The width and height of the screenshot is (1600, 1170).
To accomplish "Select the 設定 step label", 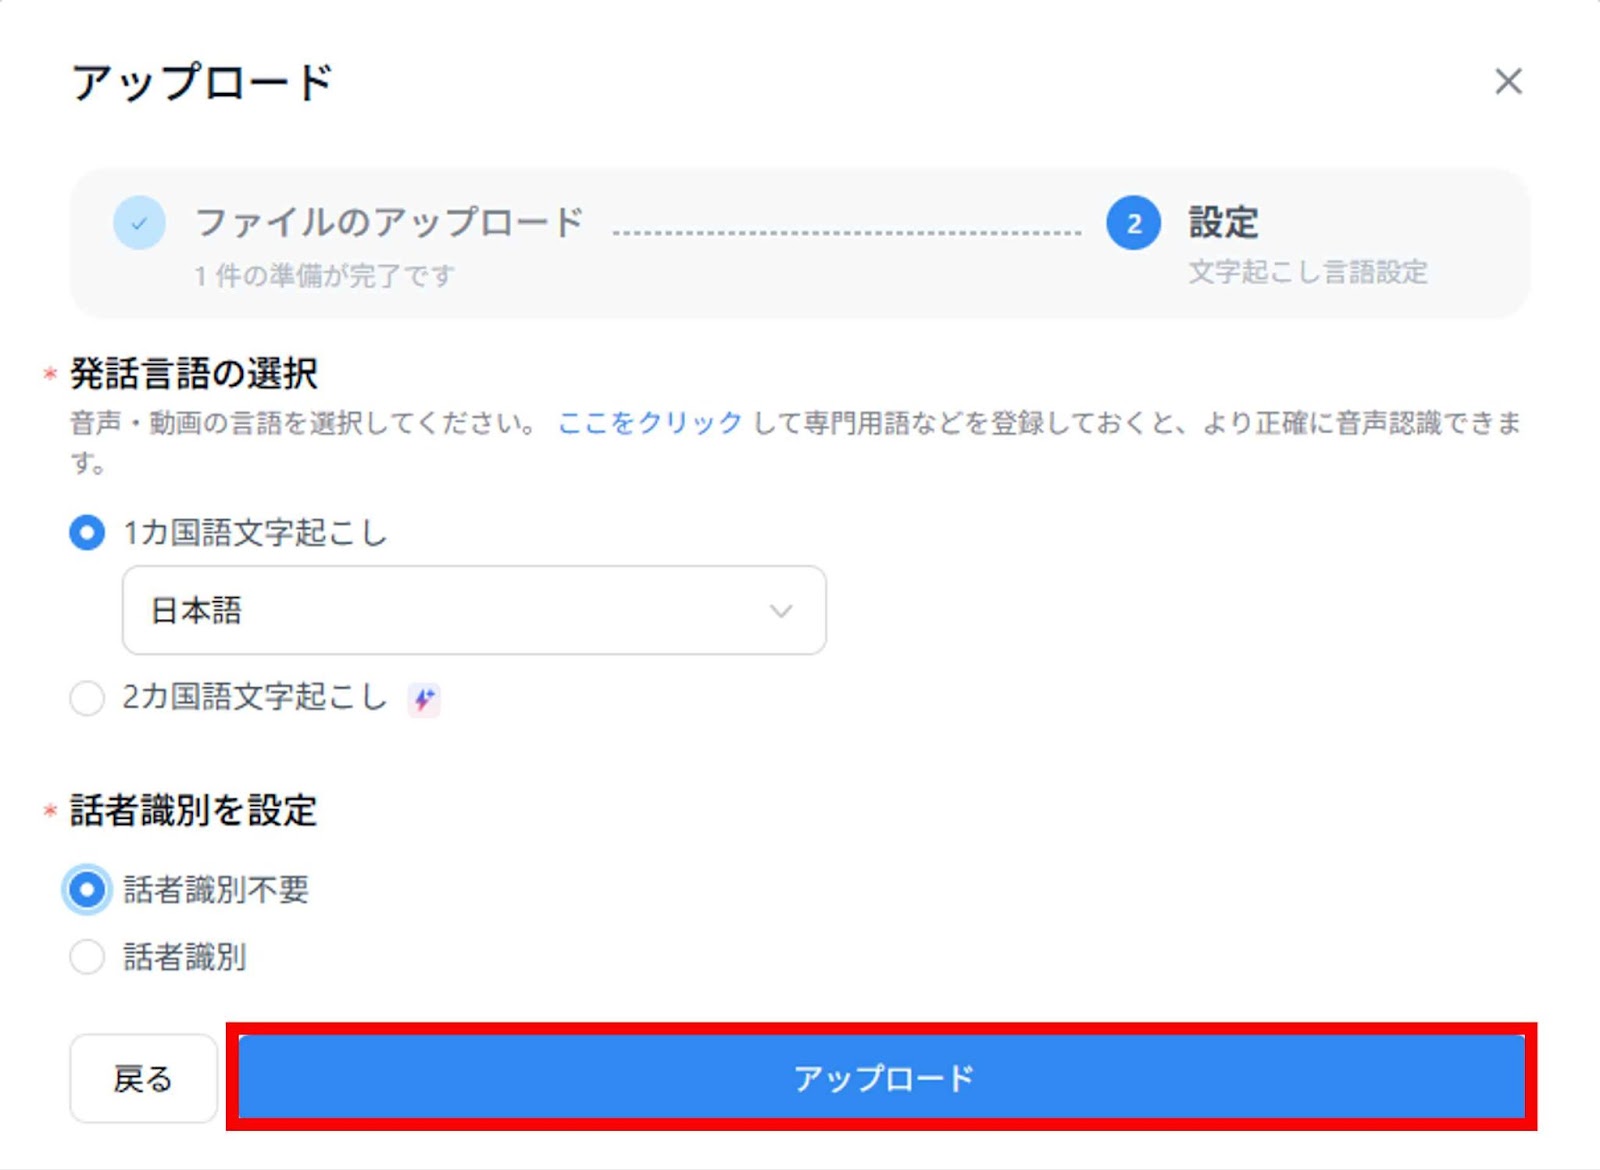I will 1222,222.
